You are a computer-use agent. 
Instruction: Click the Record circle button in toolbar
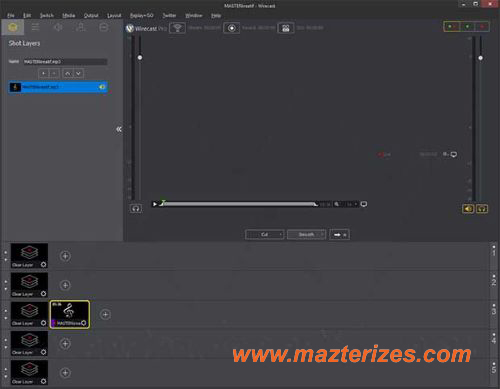coord(232,28)
